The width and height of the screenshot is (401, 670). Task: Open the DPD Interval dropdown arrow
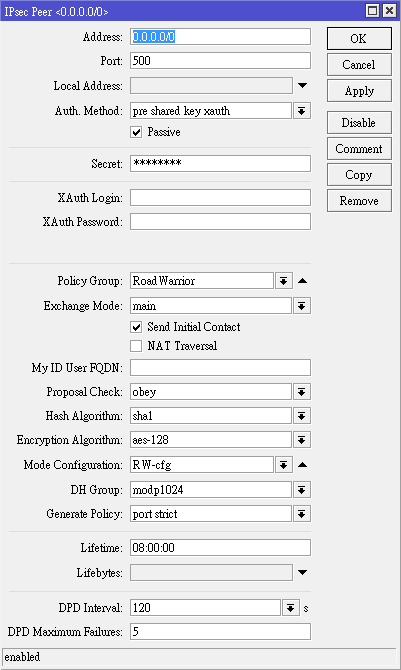(x=290, y=608)
